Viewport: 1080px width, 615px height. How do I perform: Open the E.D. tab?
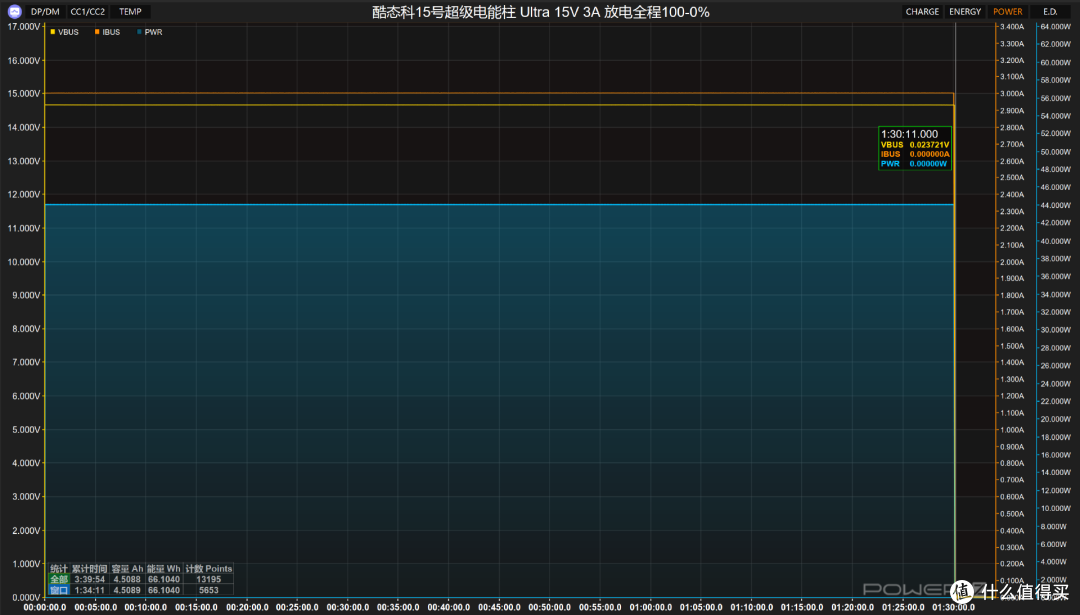click(1050, 12)
